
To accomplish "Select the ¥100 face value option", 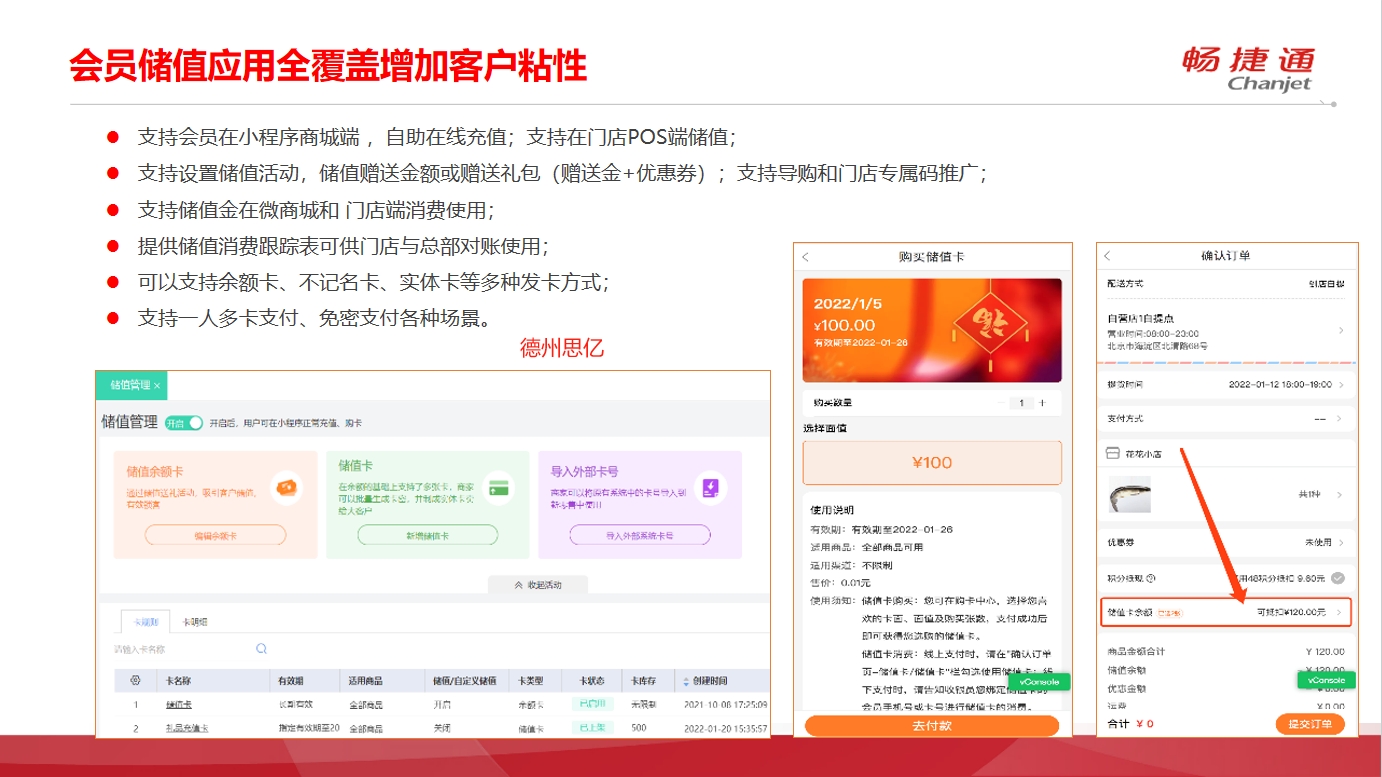I will [x=932, y=463].
